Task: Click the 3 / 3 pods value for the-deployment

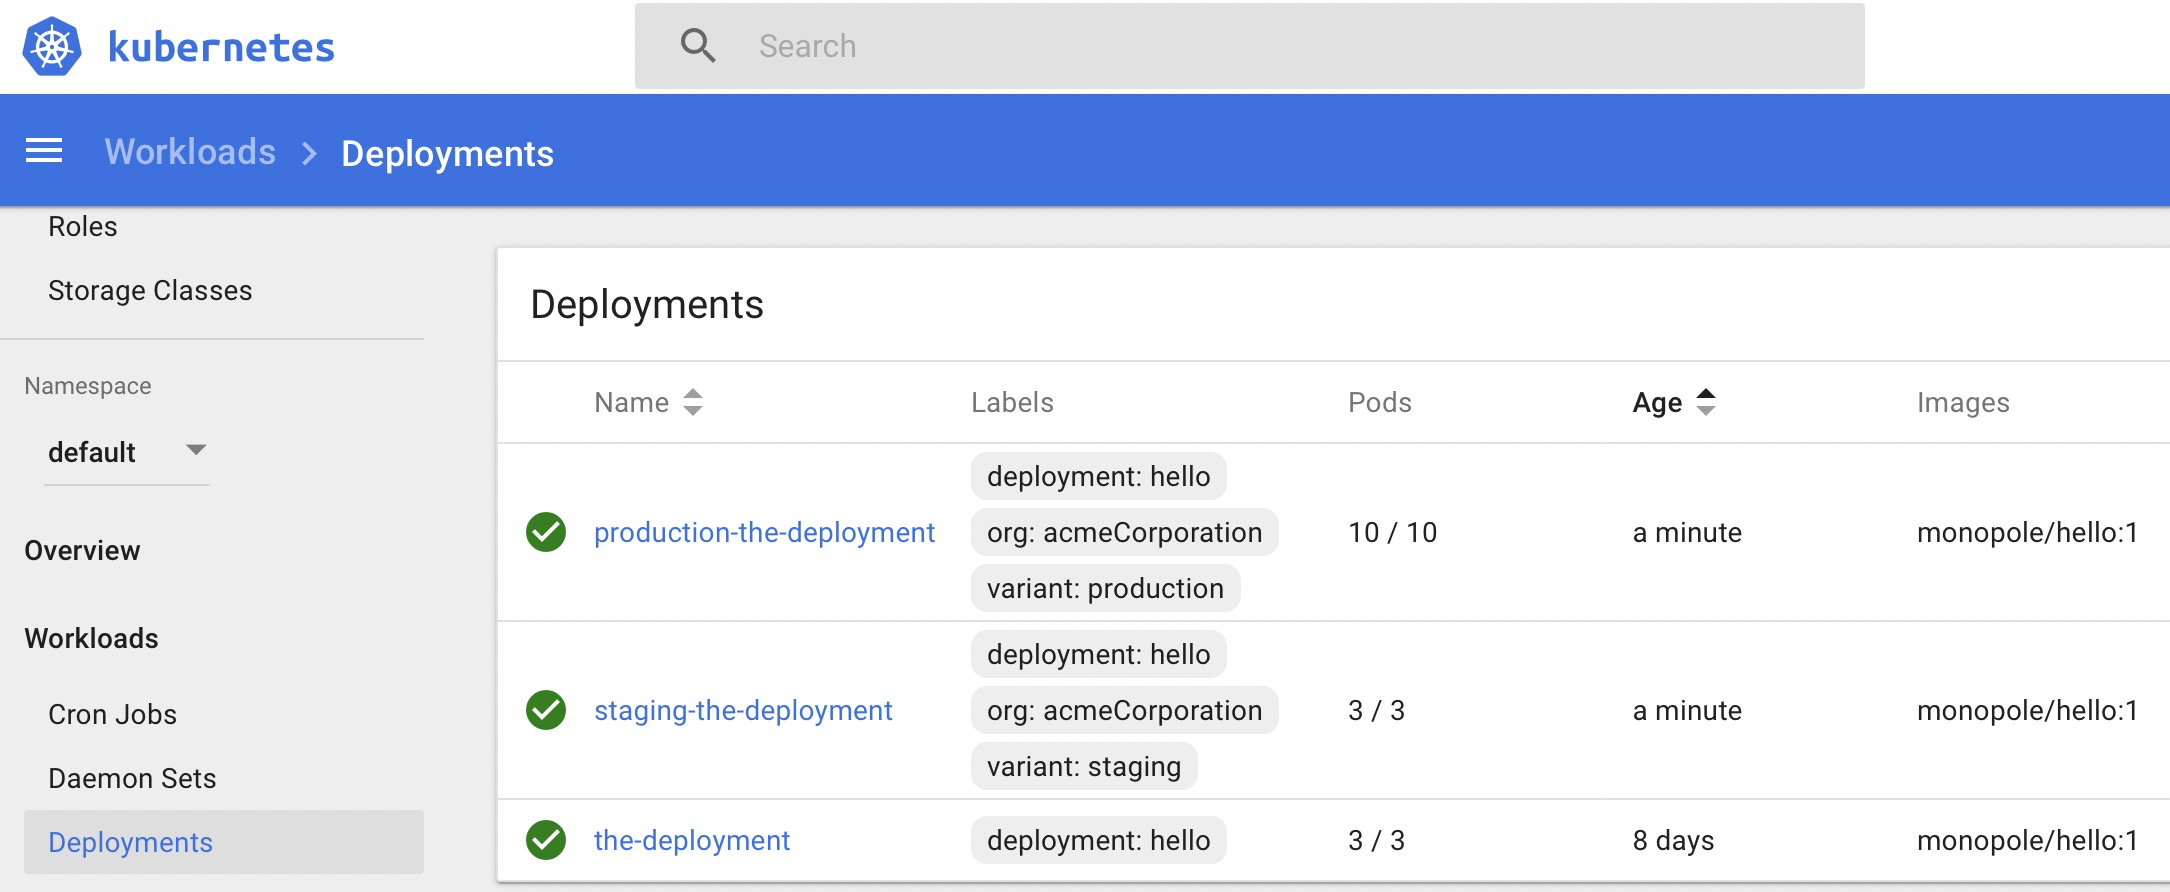Action: (1376, 840)
